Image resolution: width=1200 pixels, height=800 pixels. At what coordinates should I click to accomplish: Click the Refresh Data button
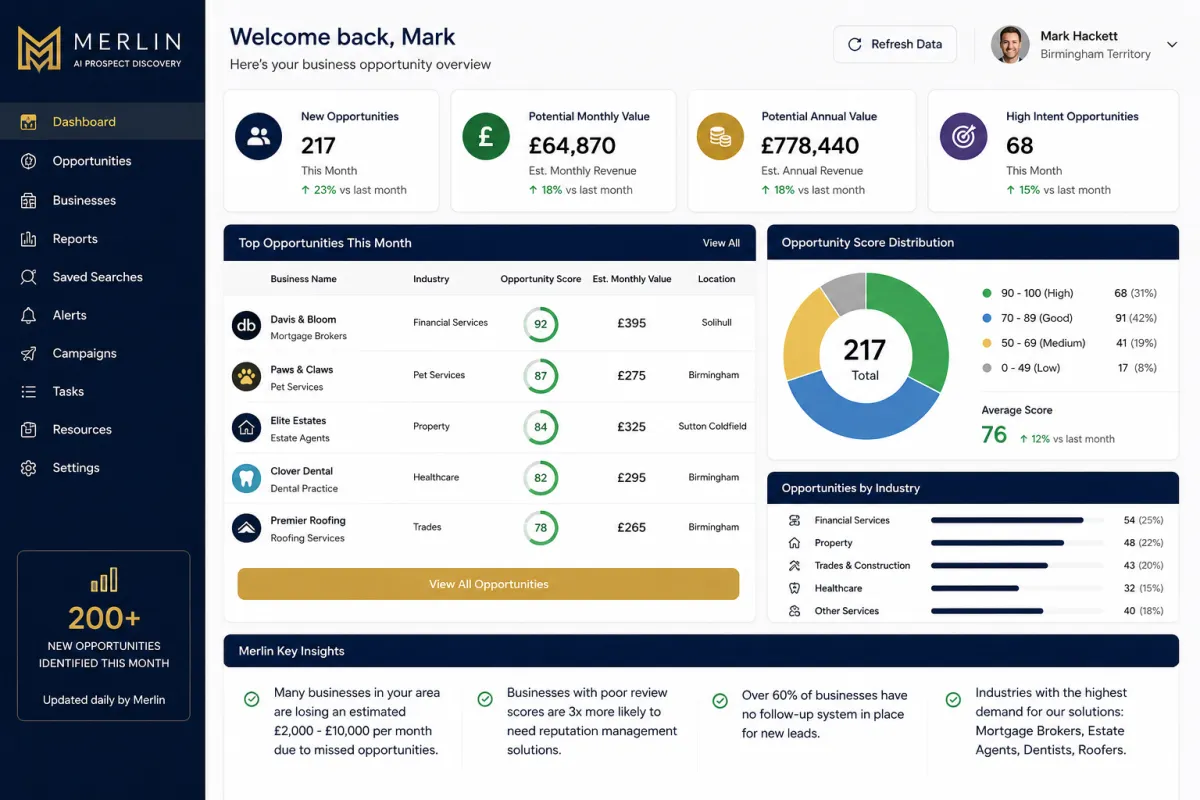(895, 44)
